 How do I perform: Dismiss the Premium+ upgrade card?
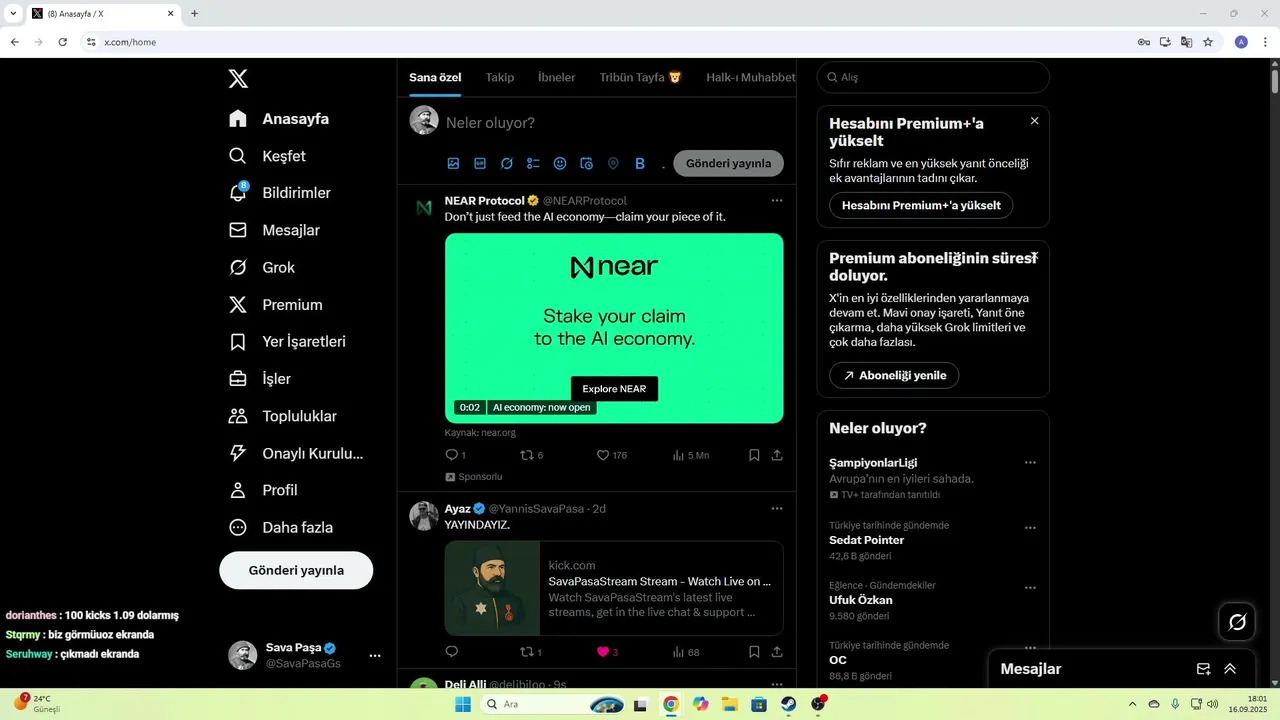(1034, 121)
